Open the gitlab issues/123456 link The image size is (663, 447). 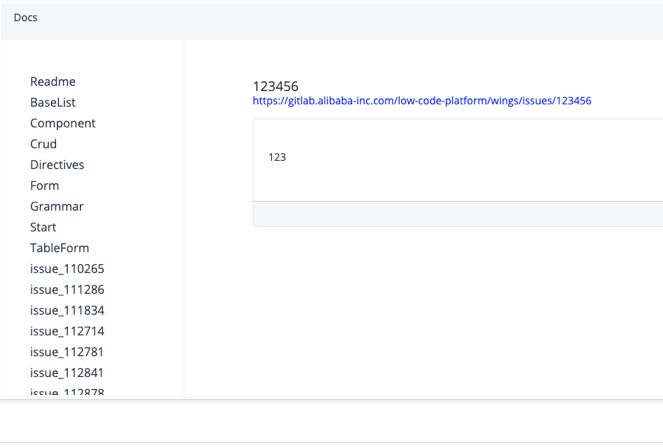422,101
